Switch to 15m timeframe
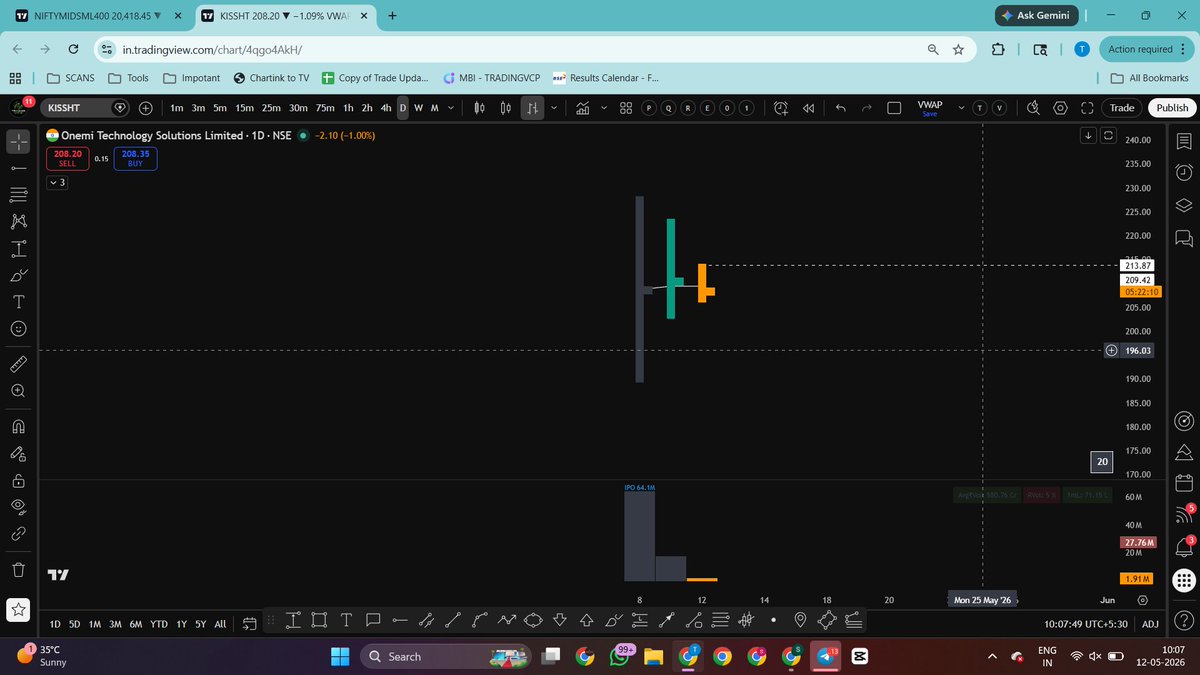This screenshot has width=1200, height=675. pyautogui.click(x=244, y=108)
